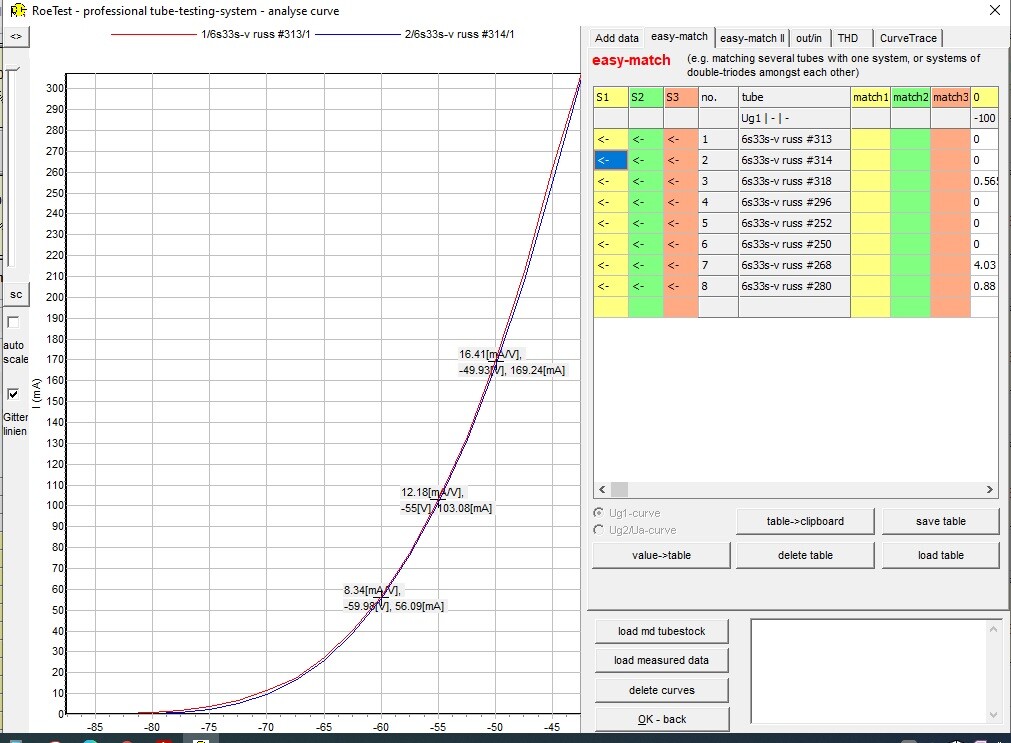1011x743 pixels.
Task: Open the CurveTrace tab
Action: pyautogui.click(x=908, y=38)
